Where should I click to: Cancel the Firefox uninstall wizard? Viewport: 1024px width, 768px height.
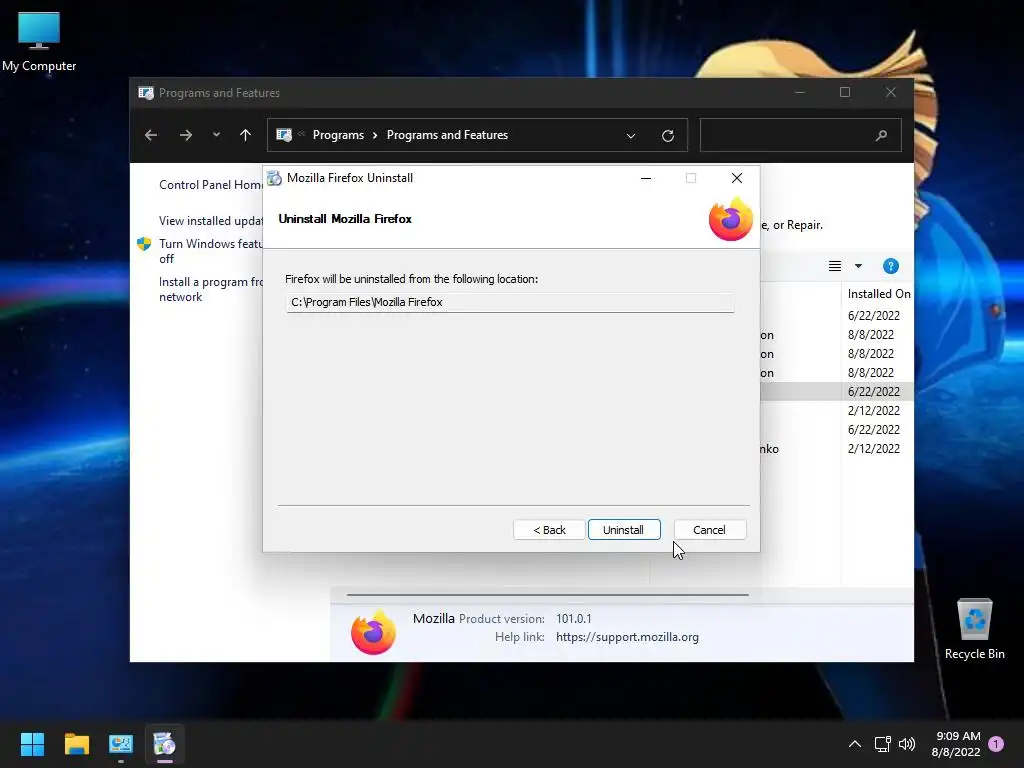[x=709, y=530]
